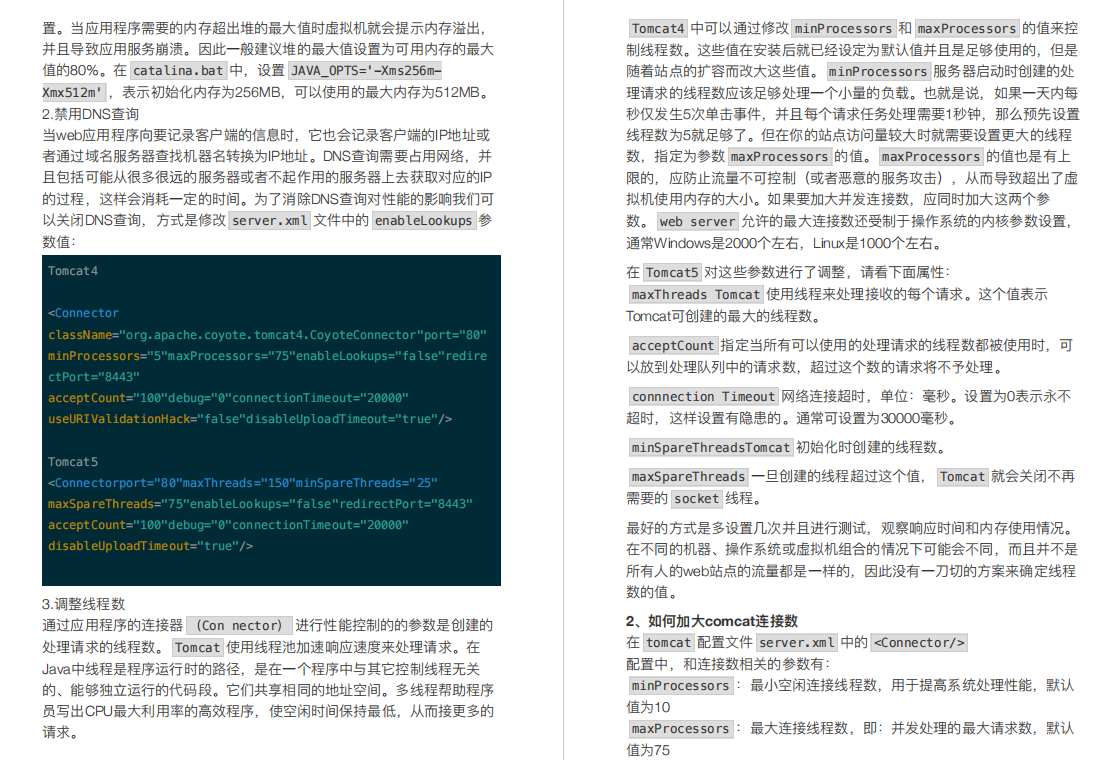1104x760 pixels.
Task: Click the text "值为10"
Action: (648, 707)
